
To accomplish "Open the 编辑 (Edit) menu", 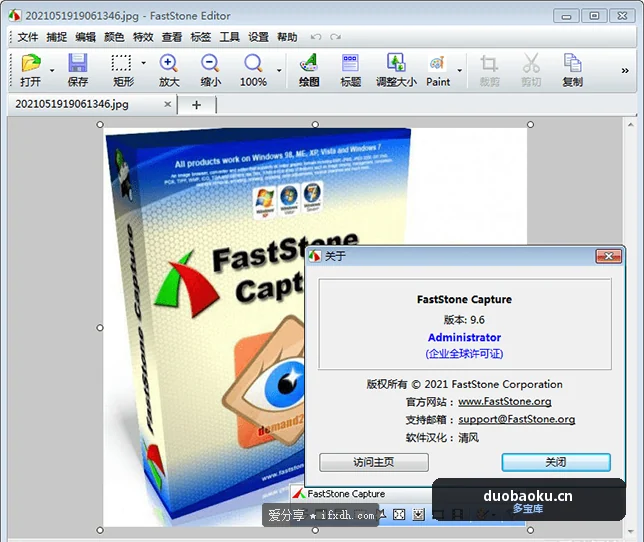I will tap(85, 37).
